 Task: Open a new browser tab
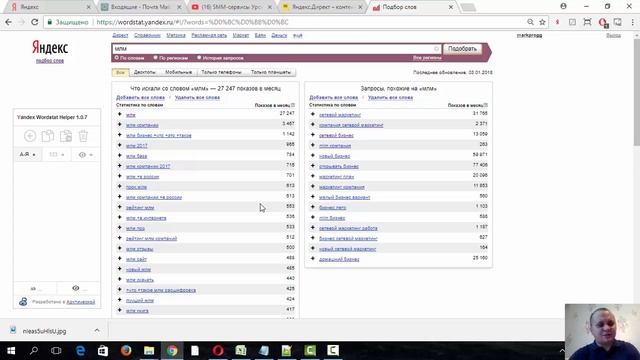468,7
